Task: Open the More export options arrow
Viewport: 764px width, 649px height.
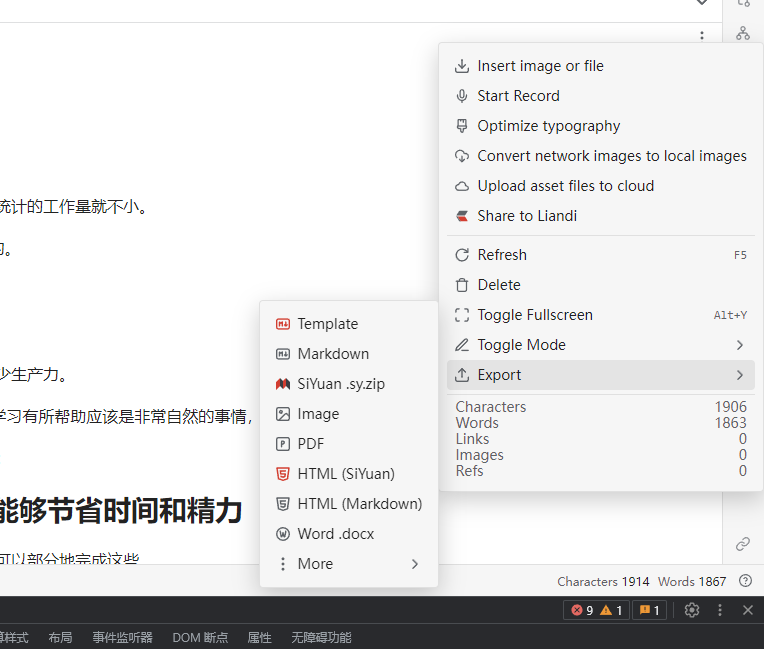Action: point(415,564)
